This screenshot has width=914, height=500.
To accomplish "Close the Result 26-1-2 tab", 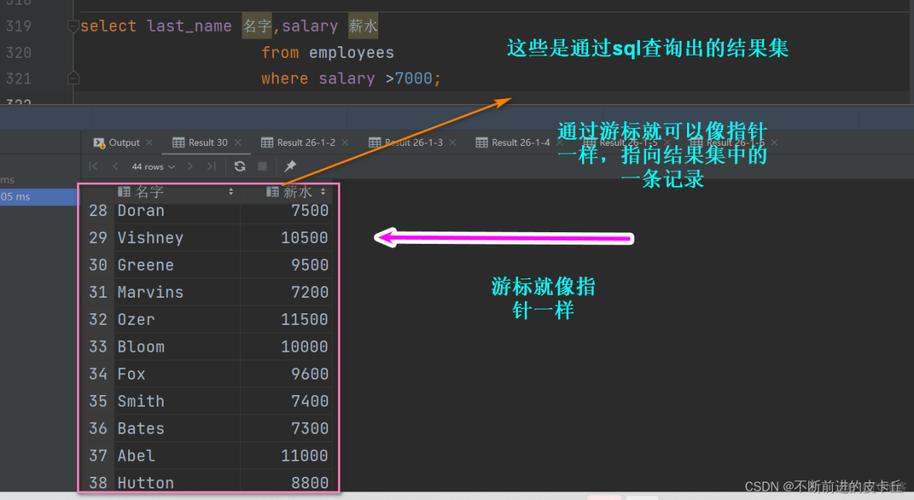I will 345,142.
